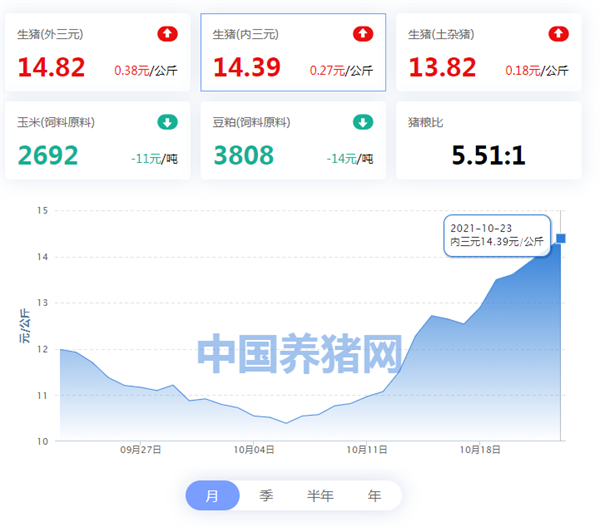Click the y-axis unit label 元/公斤
This screenshot has width=600, height=527.
[x=24, y=326]
